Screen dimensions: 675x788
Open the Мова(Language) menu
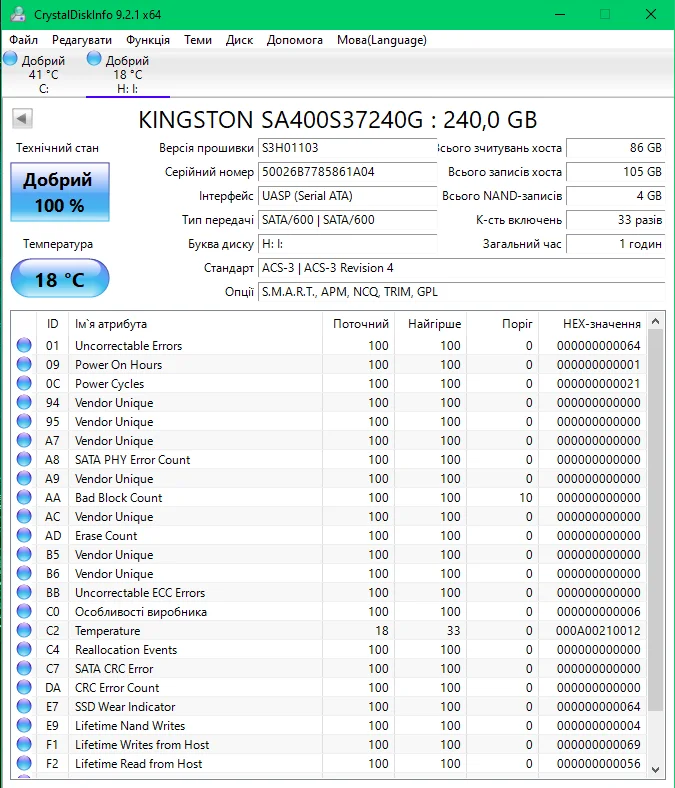[x=381, y=40]
